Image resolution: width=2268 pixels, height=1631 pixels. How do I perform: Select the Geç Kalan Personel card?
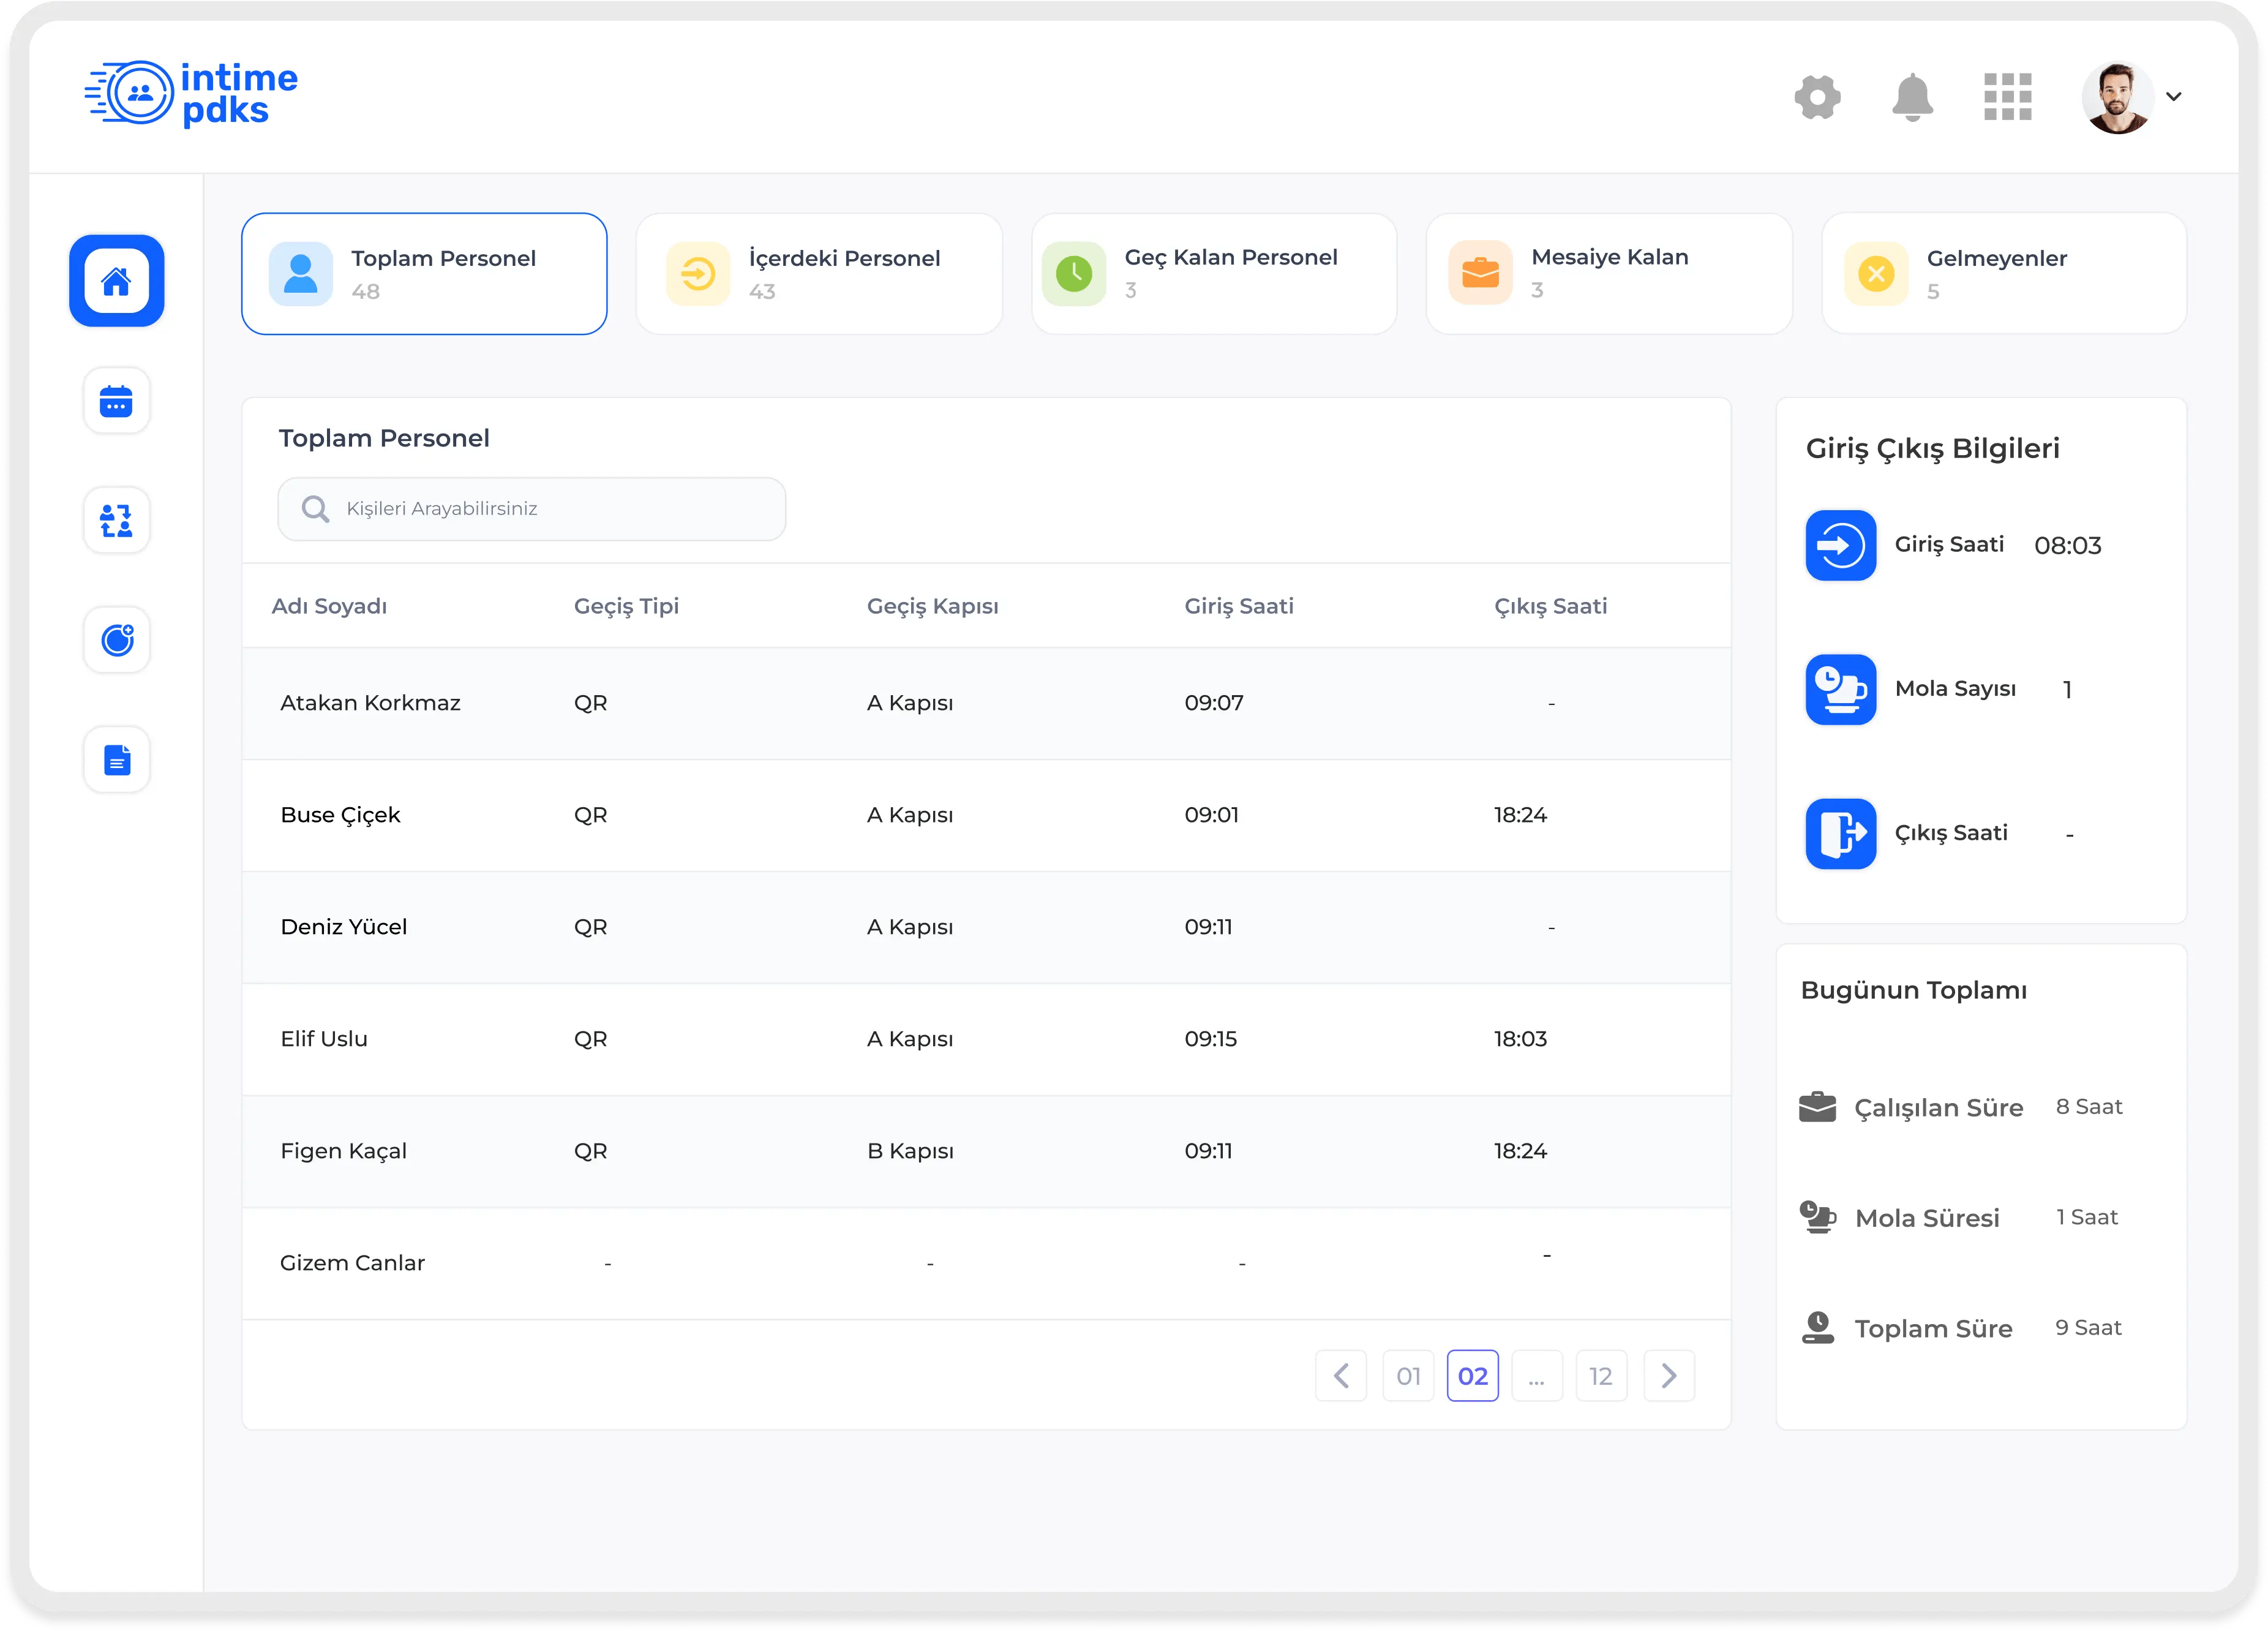pos(1214,273)
